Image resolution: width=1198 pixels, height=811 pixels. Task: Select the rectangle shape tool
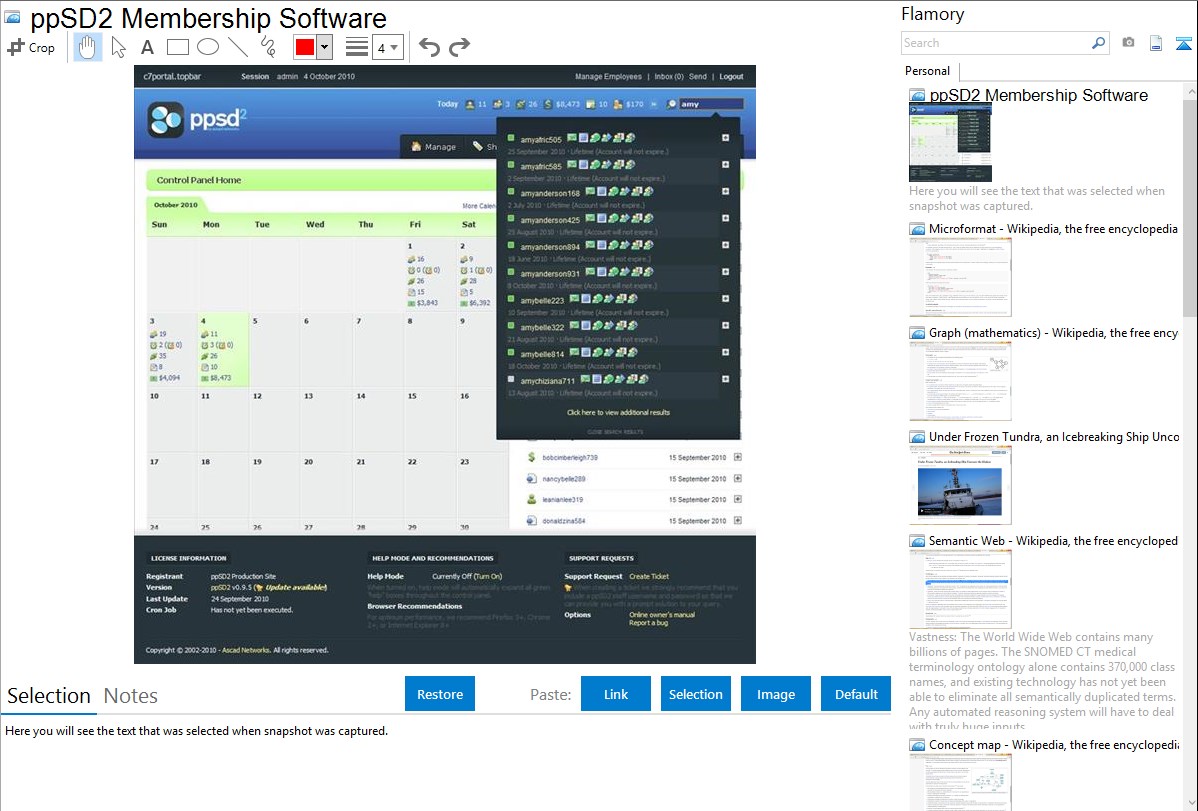[x=178, y=47]
